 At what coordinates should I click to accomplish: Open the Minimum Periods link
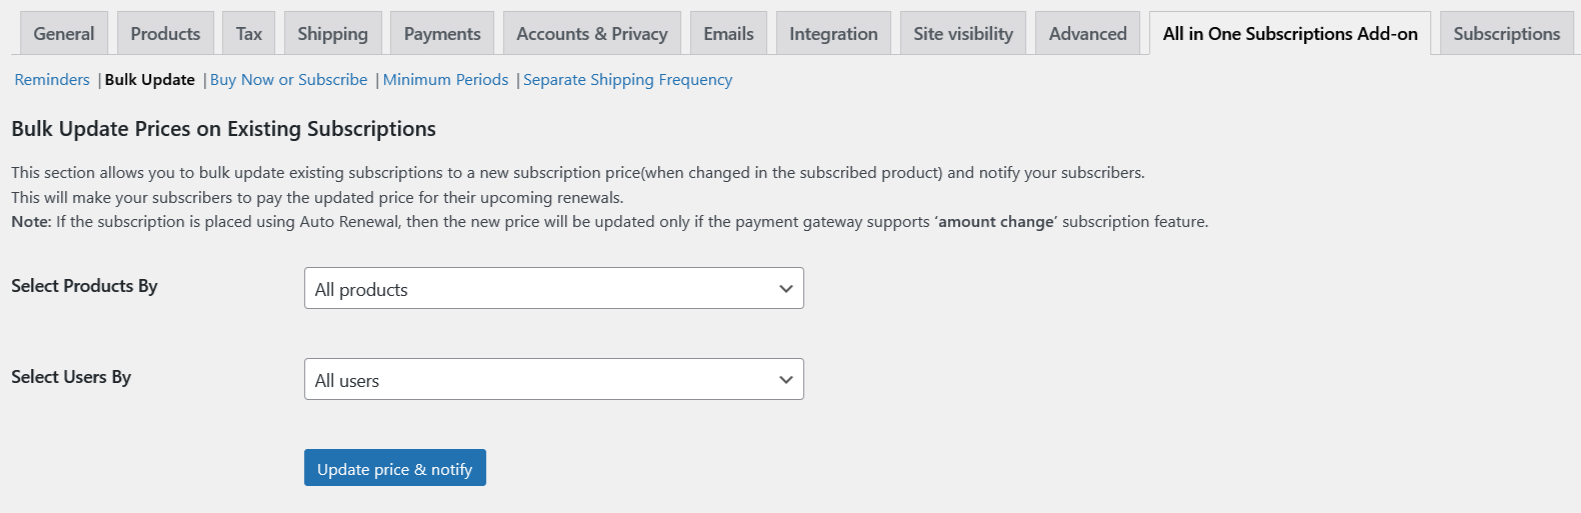coord(446,80)
